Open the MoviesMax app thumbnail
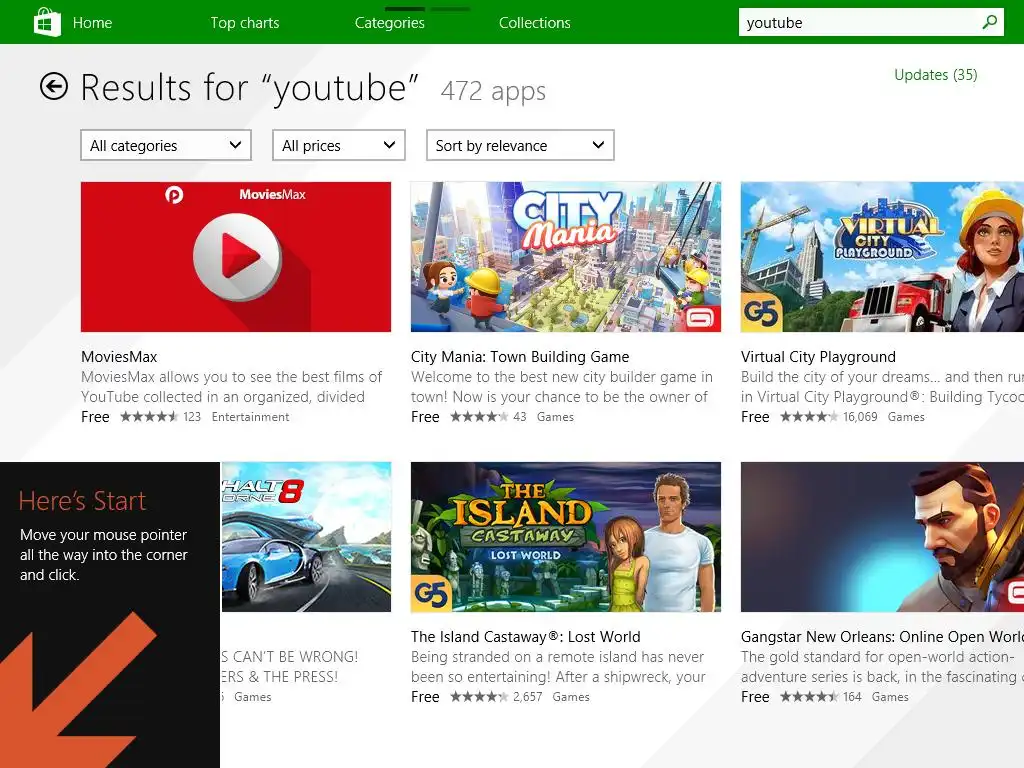The image size is (1024, 768). click(236, 257)
